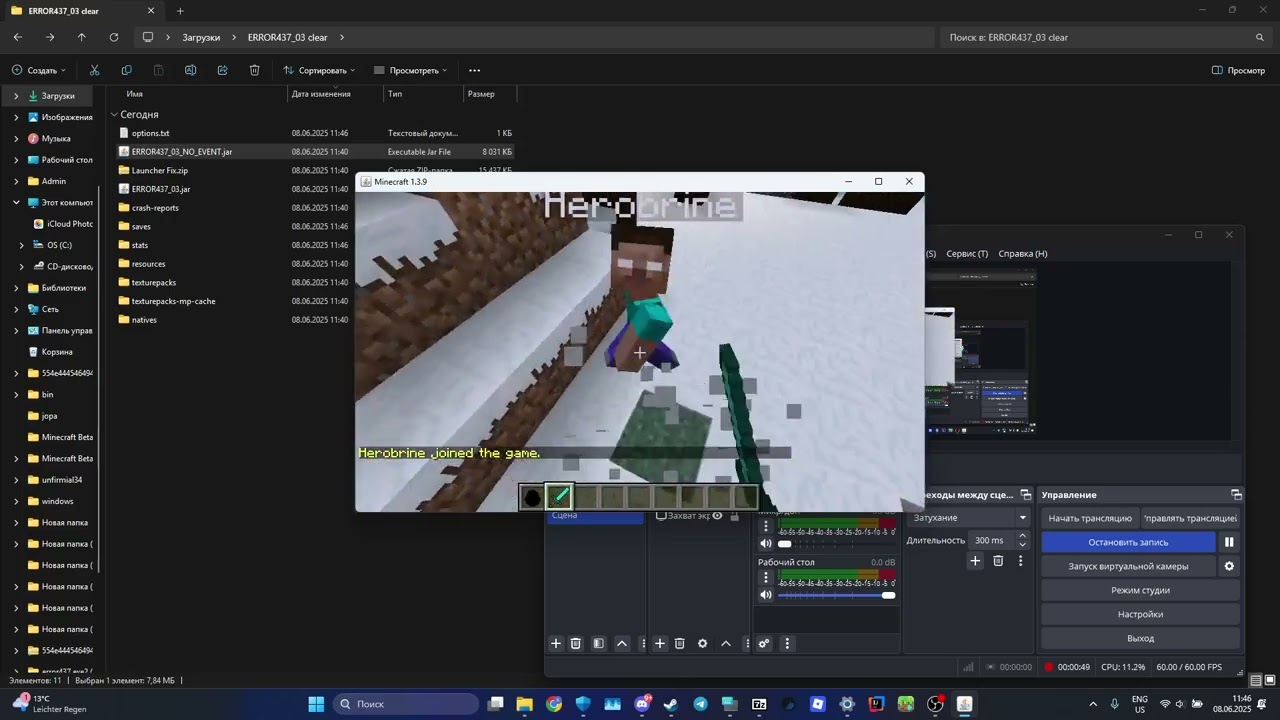The height and width of the screenshot is (720, 1280).
Task: Open Рабочий стол audio track options menu
Action: [766, 577]
